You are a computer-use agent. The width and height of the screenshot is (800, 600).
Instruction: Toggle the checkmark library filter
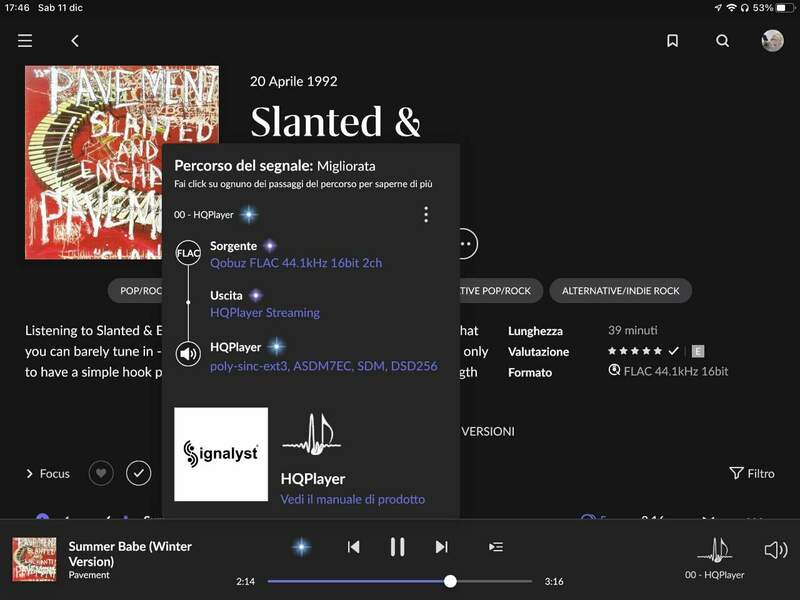139,473
